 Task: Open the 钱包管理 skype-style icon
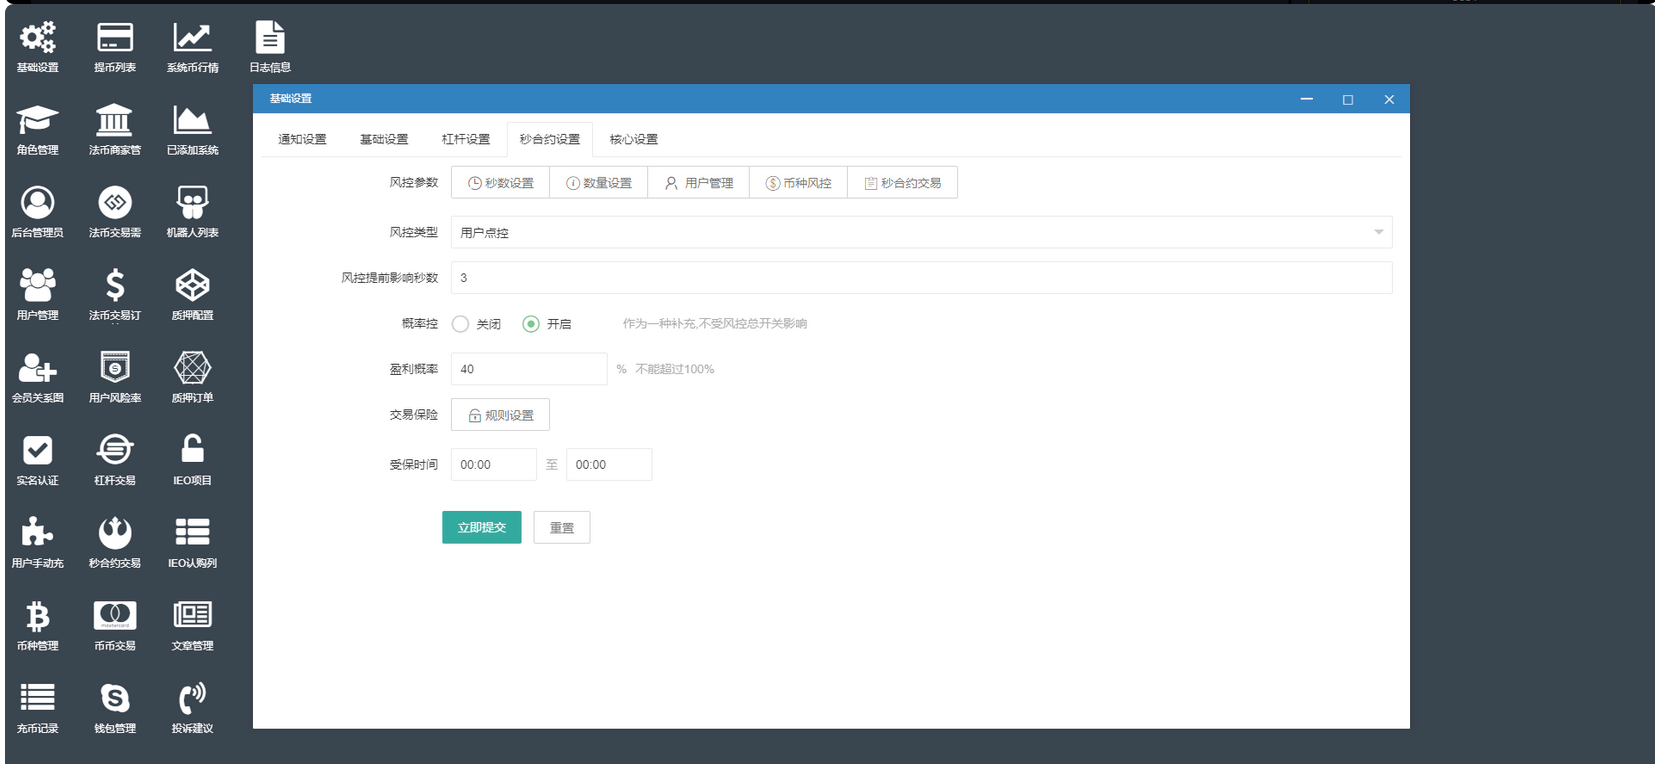(x=115, y=698)
